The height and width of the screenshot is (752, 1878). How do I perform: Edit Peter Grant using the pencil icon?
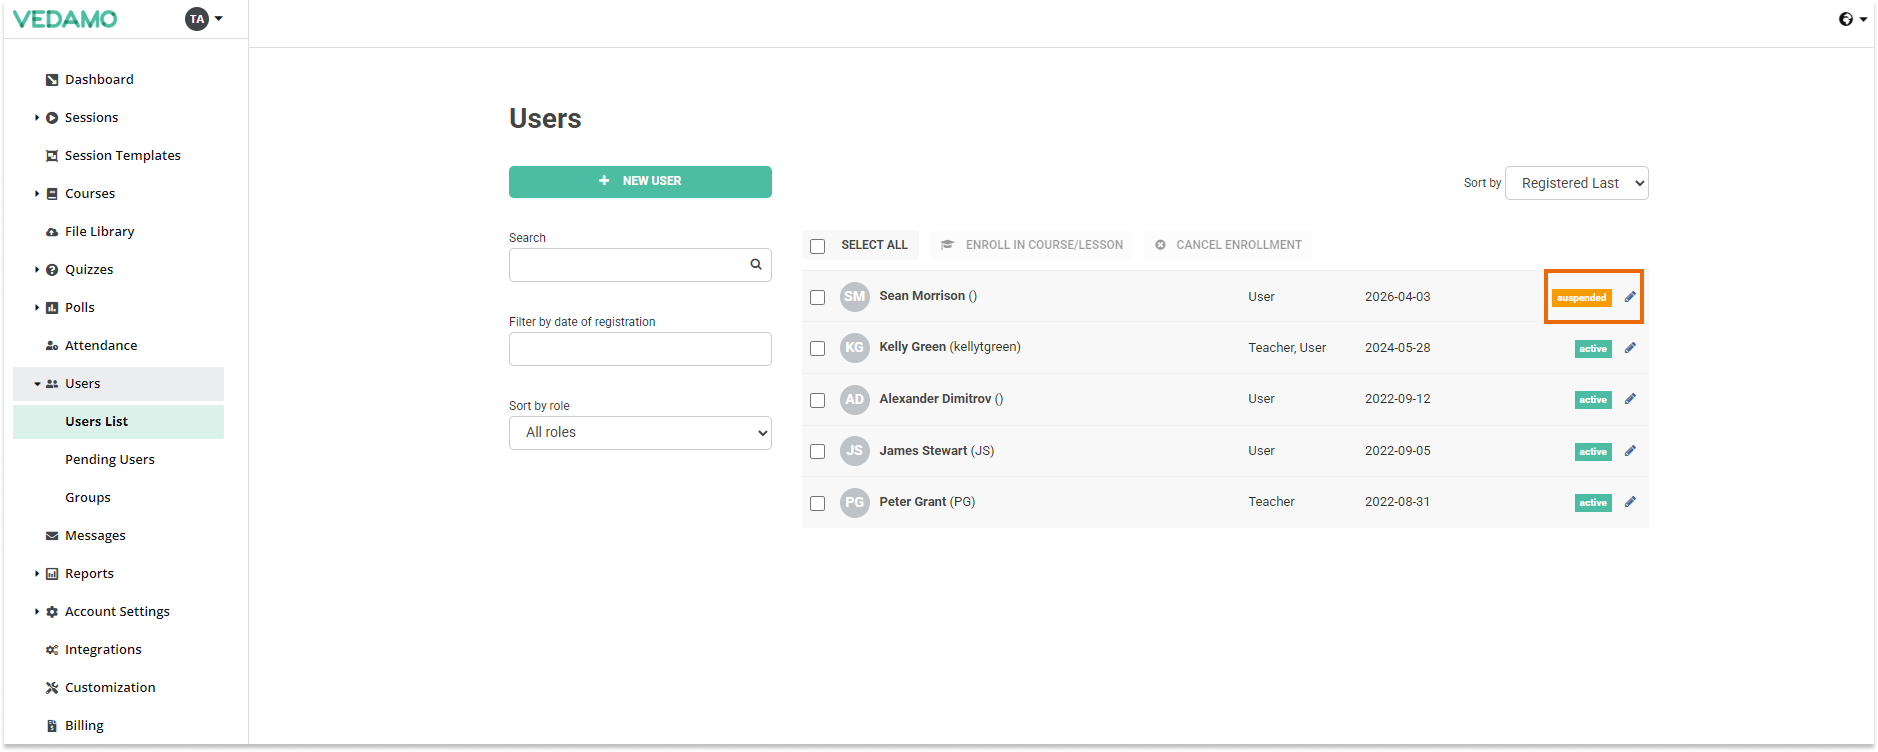click(x=1630, y=502)
